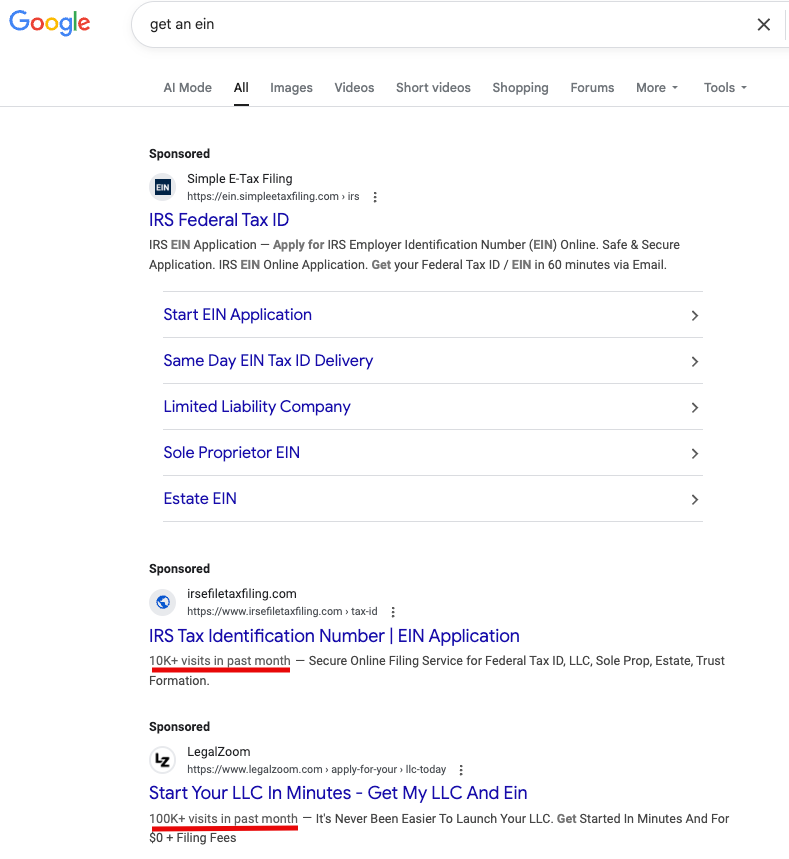Open the Limited Liability Company sitelink
Screen dimensions: 789x859
coord(257,406)
